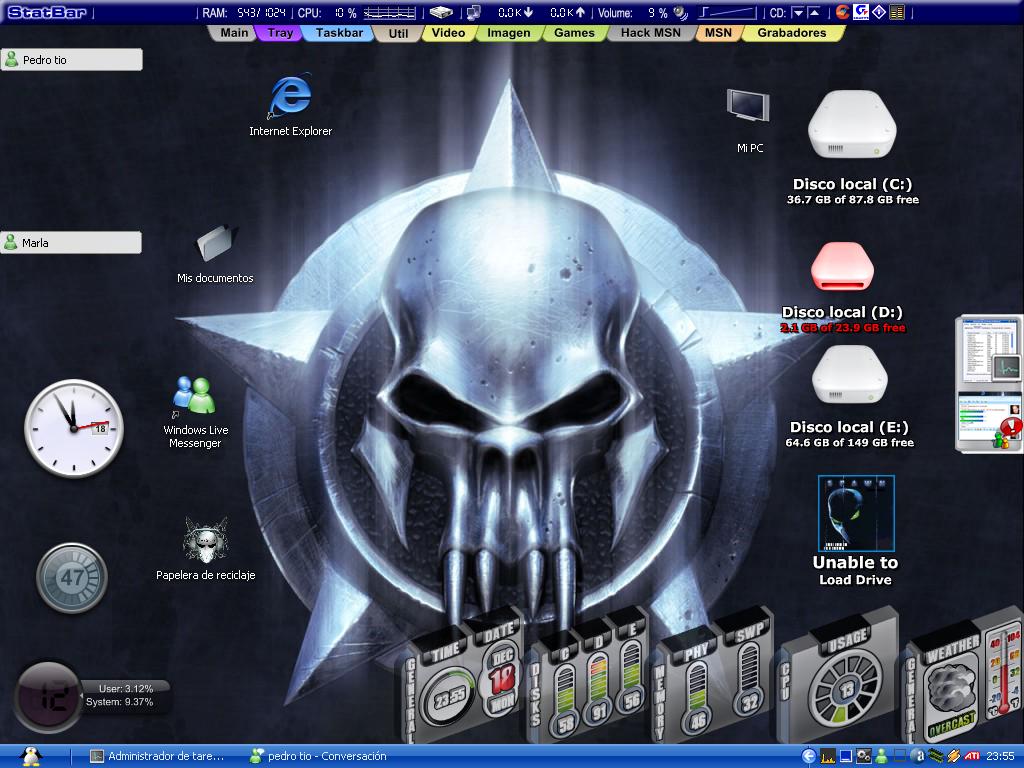The image size is (1024, 768).
Task: Click the StatBar volume level slider
Action: tap(726, 12)
